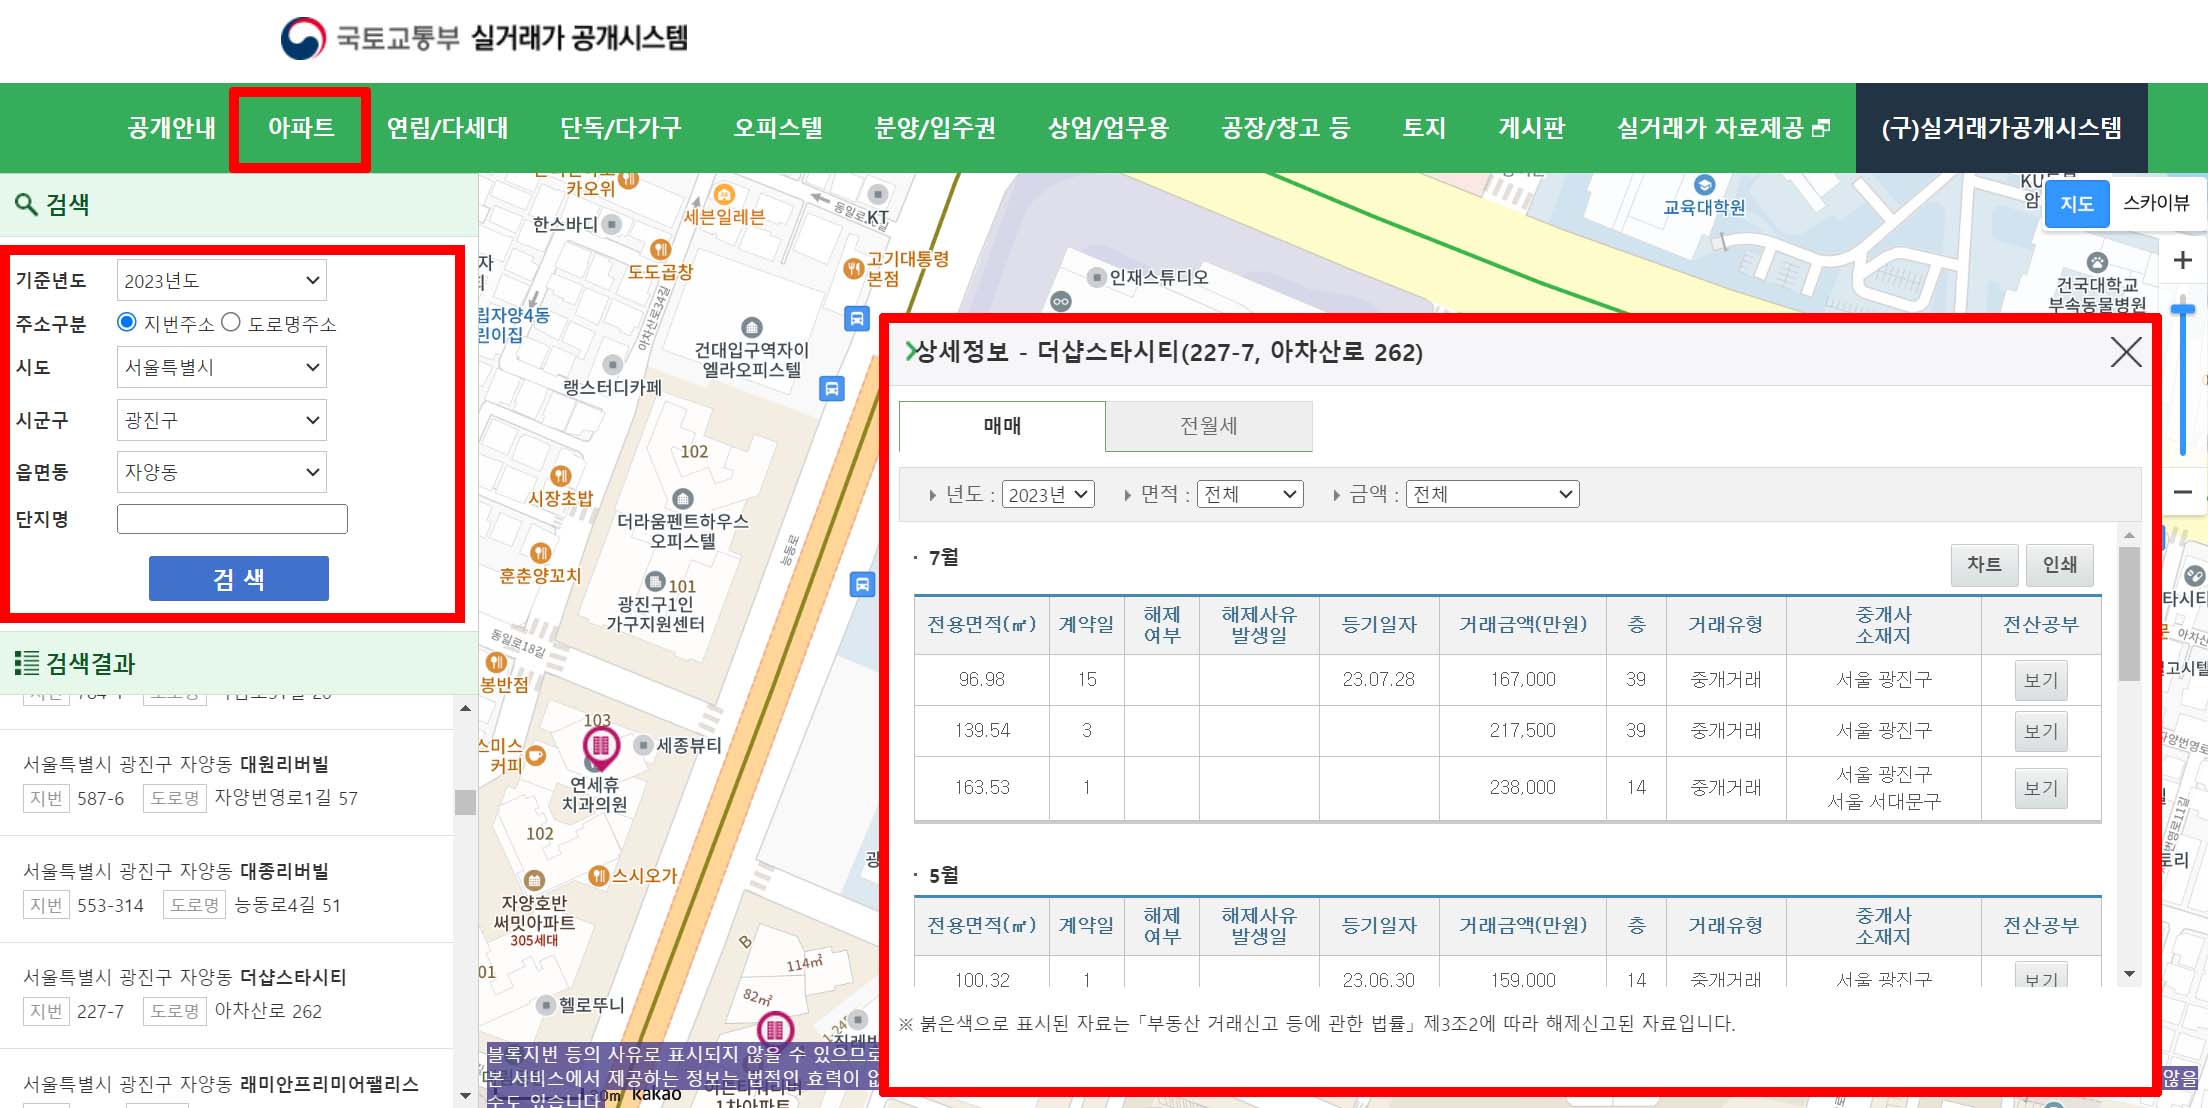This screenshot has height=1108, width=2208.
Task: Switch to the 전월세 tab
Action: pos(1208,426)
